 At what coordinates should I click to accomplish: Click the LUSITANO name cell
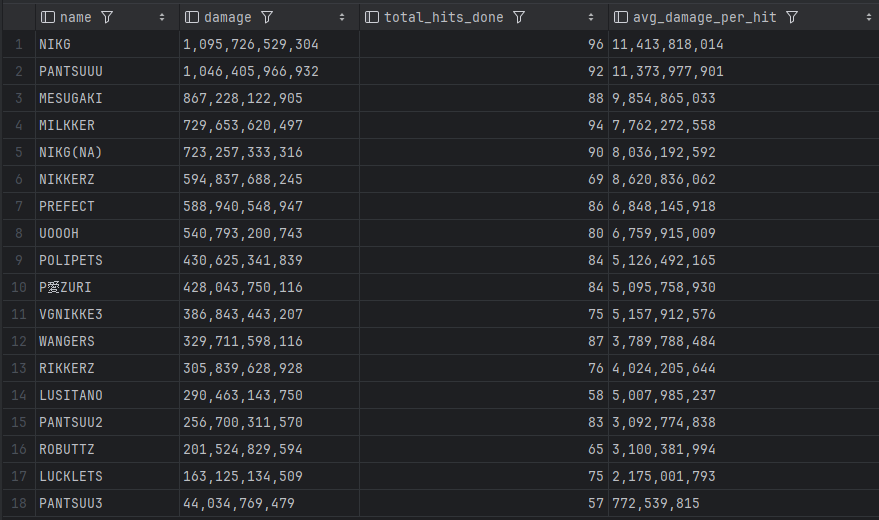pyautogui.click(x=107, y=395)
